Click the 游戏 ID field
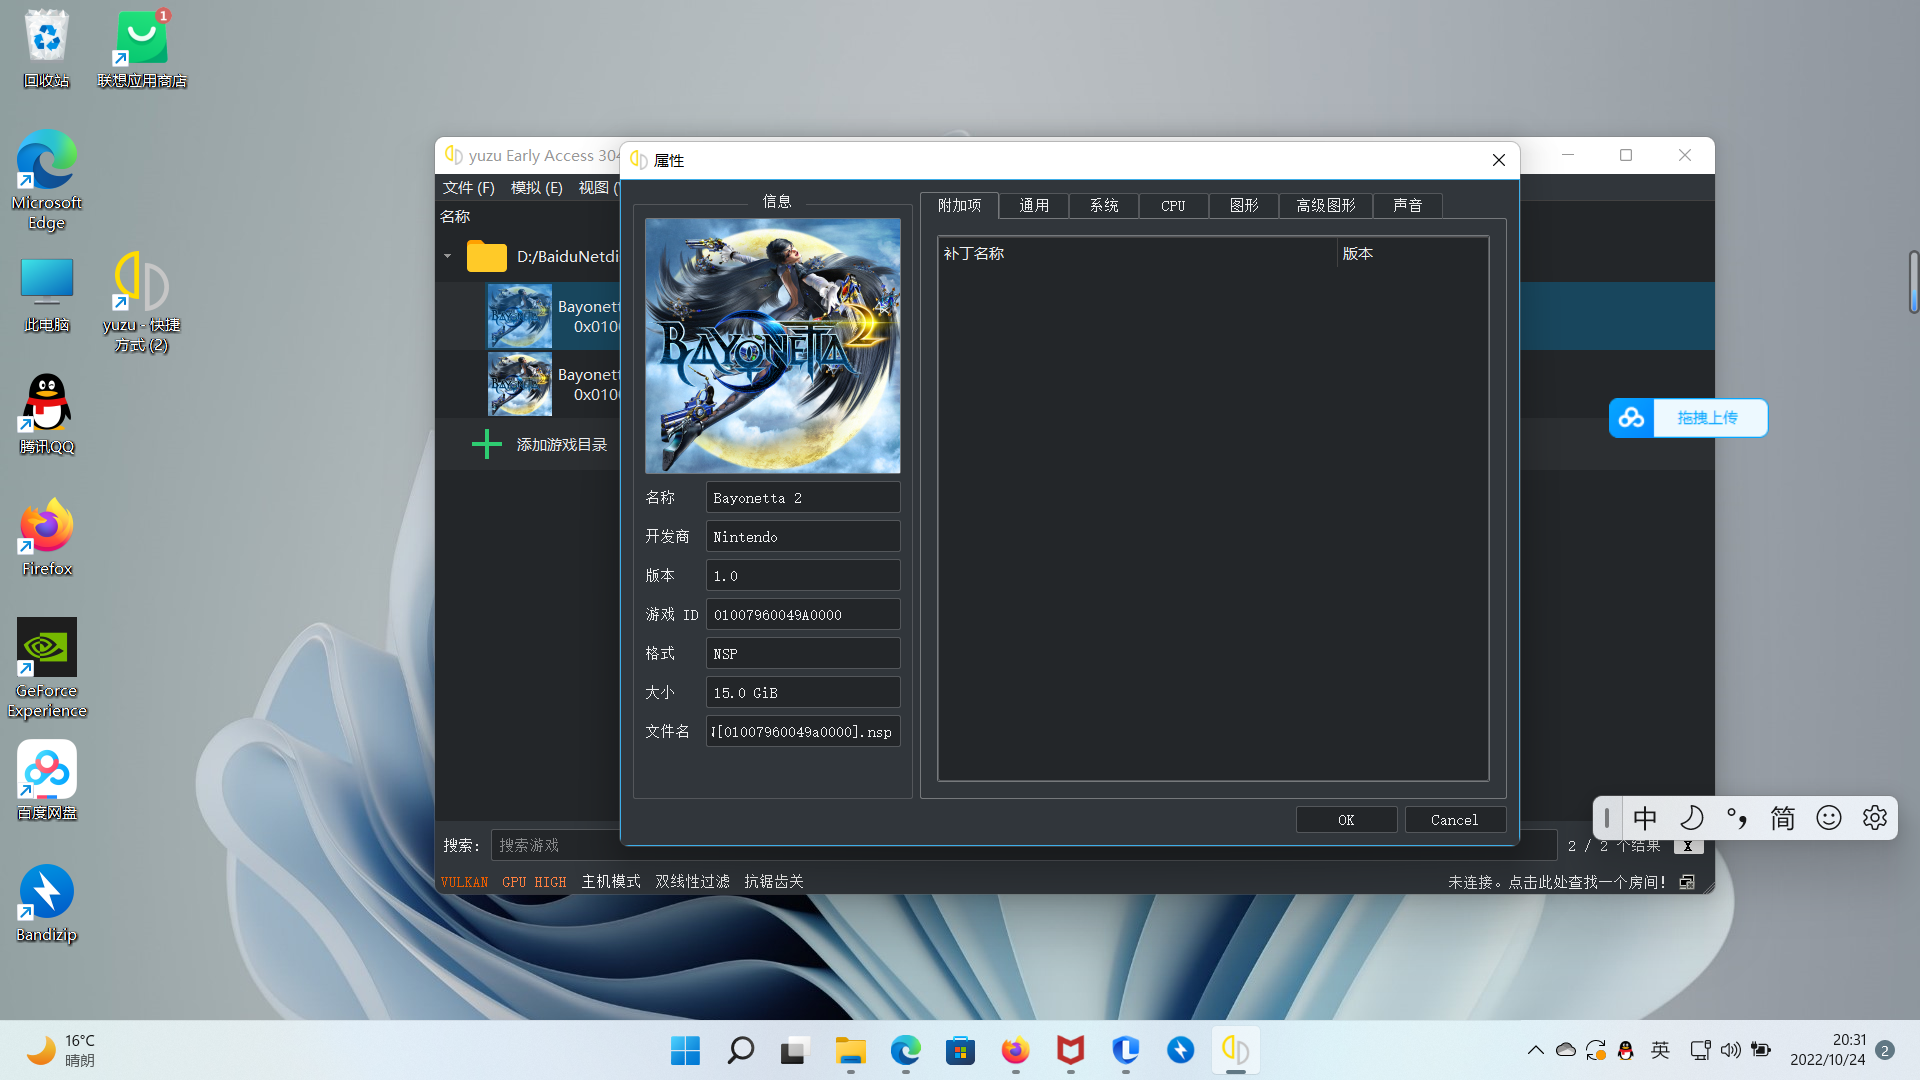 click(x=803, y=615)
